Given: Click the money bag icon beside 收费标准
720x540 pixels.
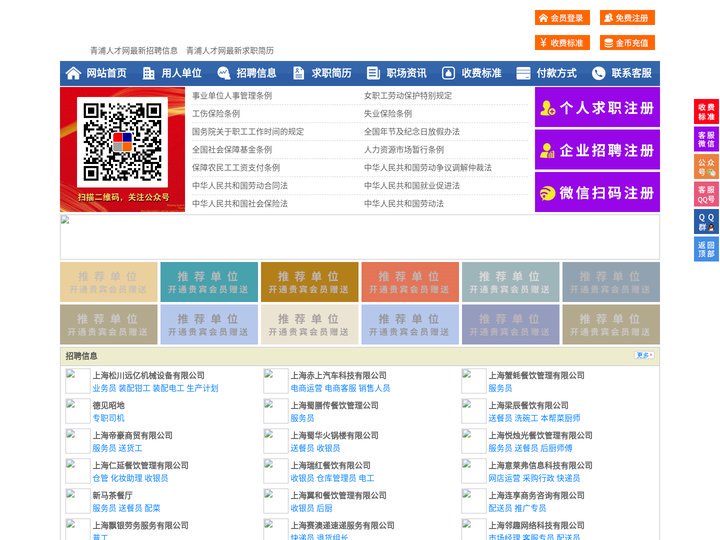Looking at the screenshot, I should [448, 73].
